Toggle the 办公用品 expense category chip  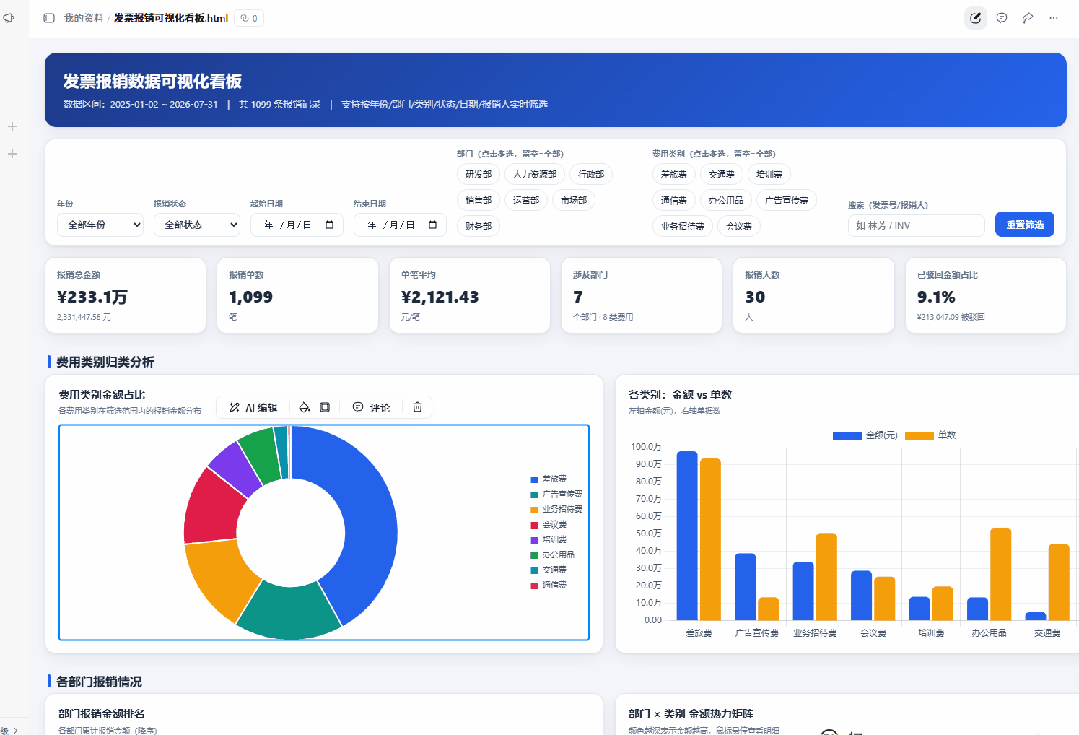(726, 200)
